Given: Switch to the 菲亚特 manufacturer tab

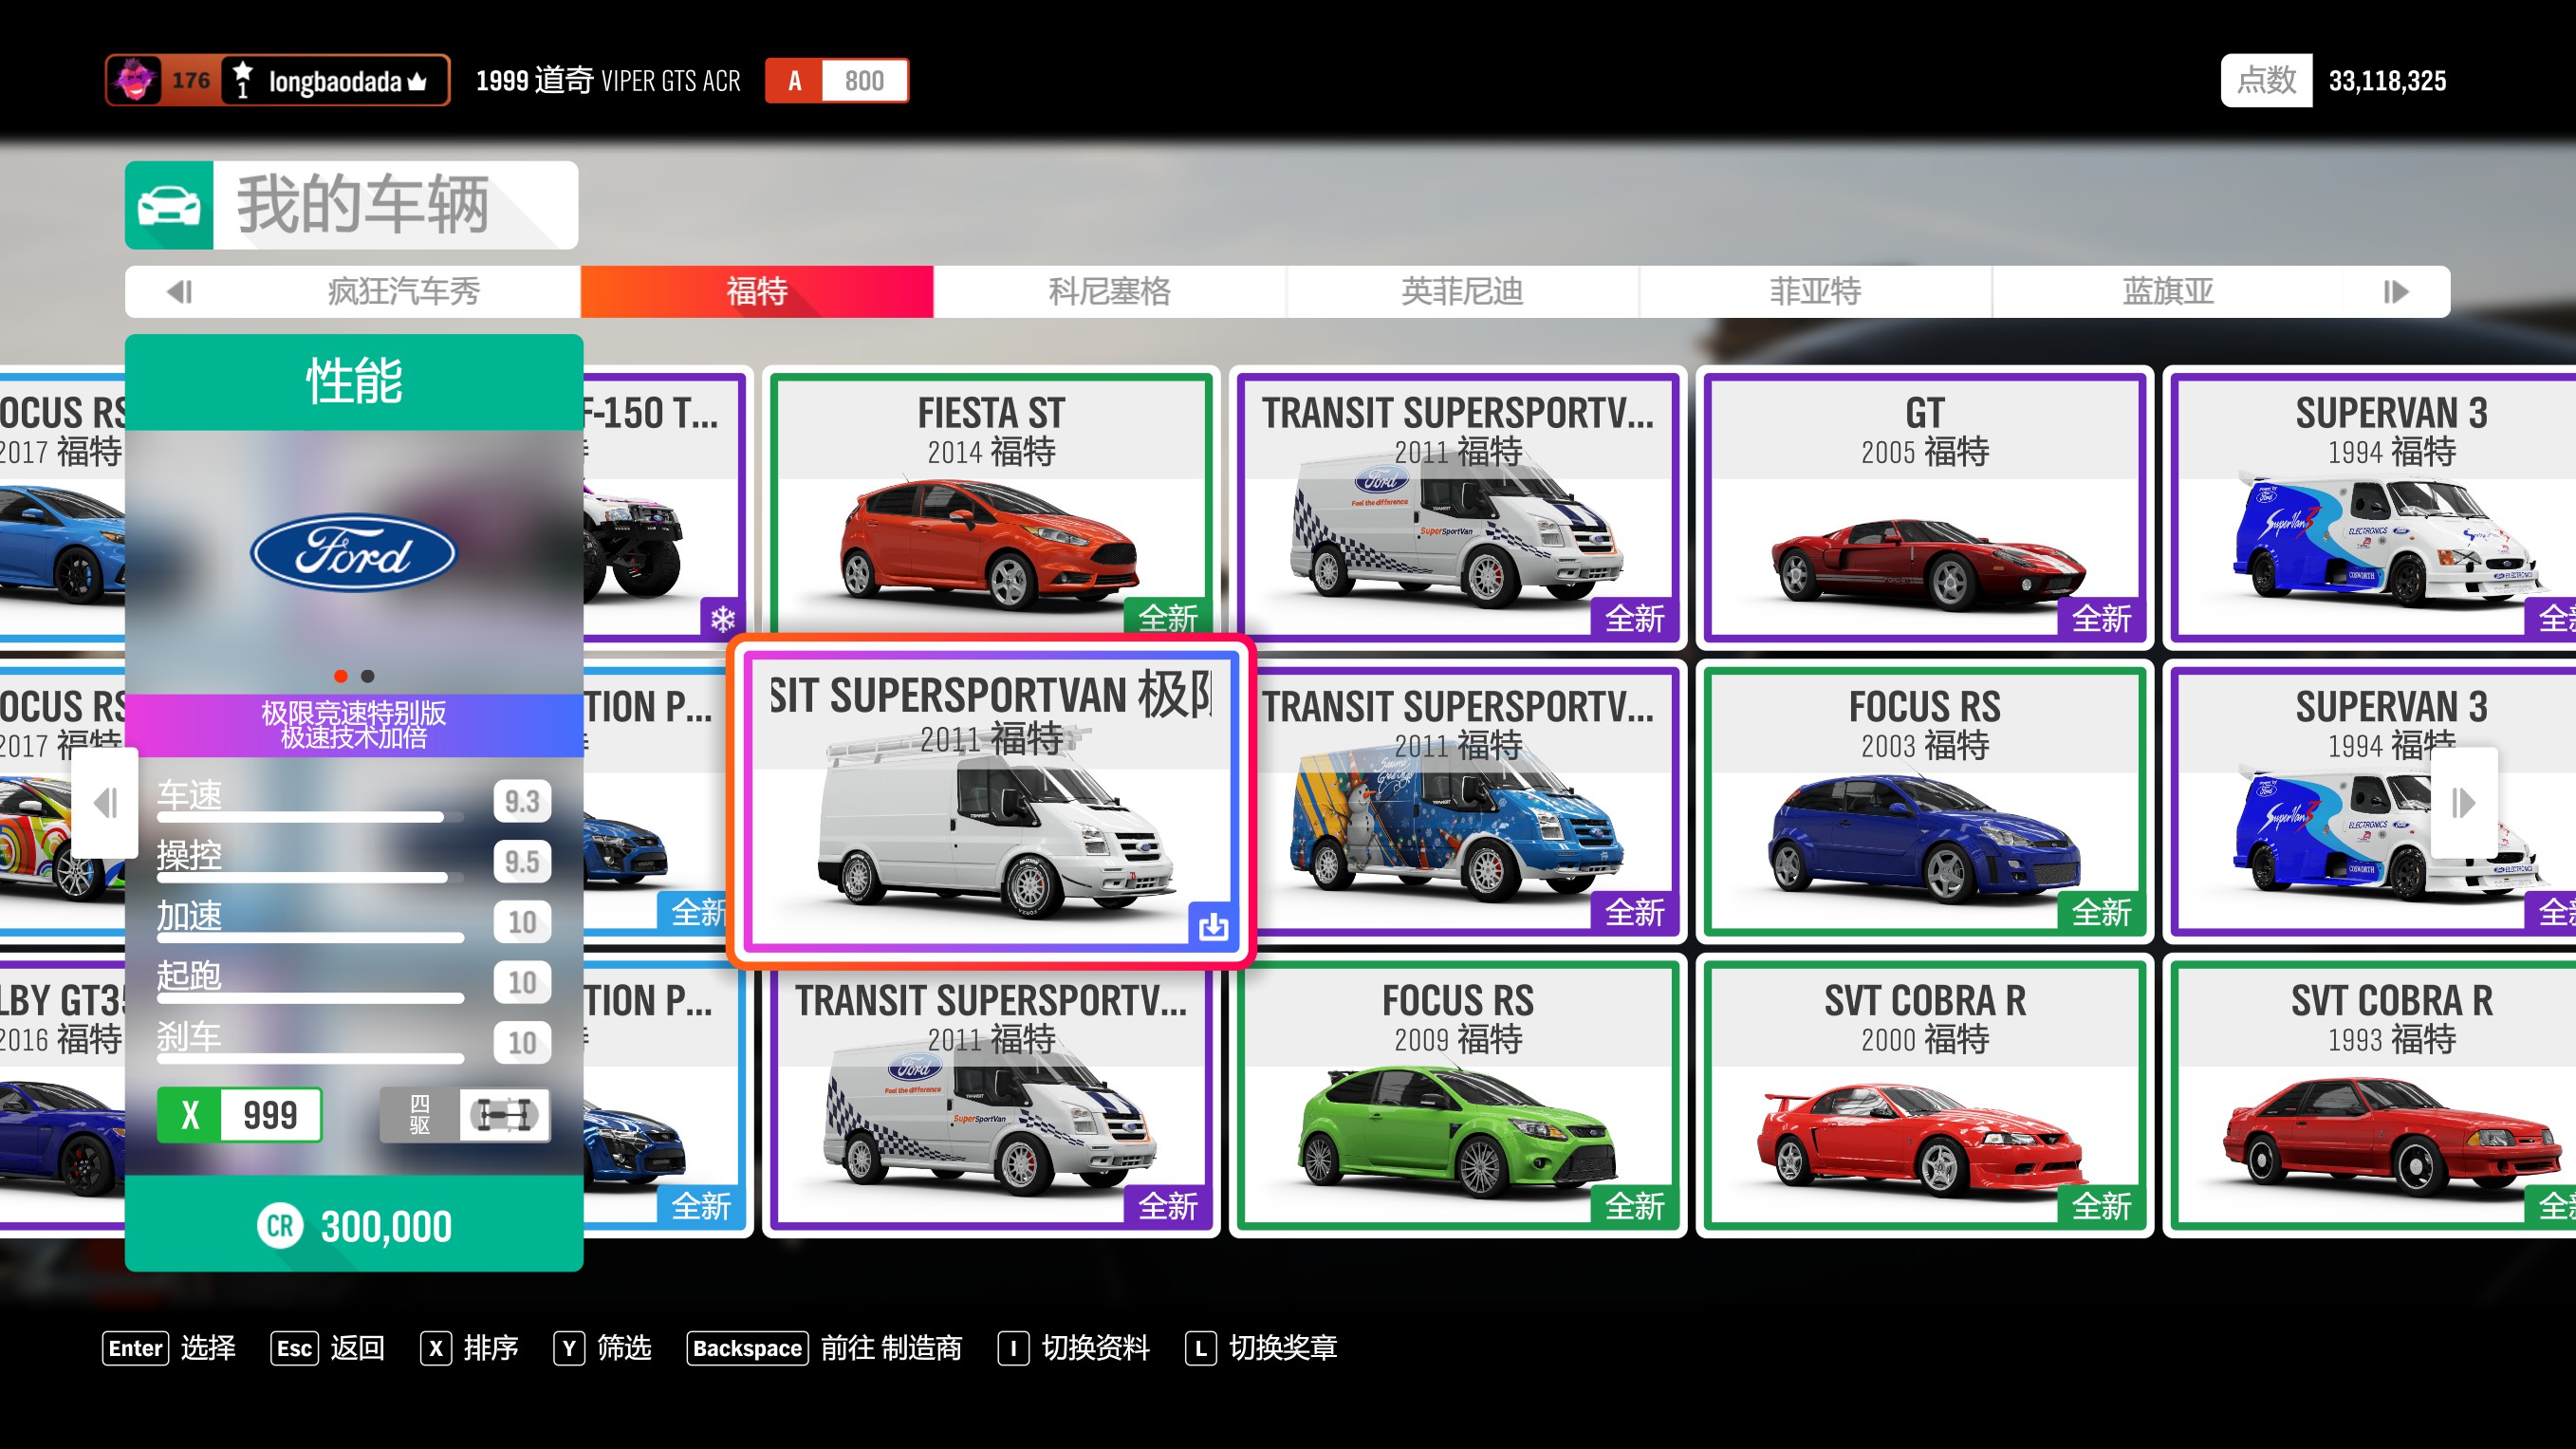Looking at the screenshot, I should [x=1814, y=291].
